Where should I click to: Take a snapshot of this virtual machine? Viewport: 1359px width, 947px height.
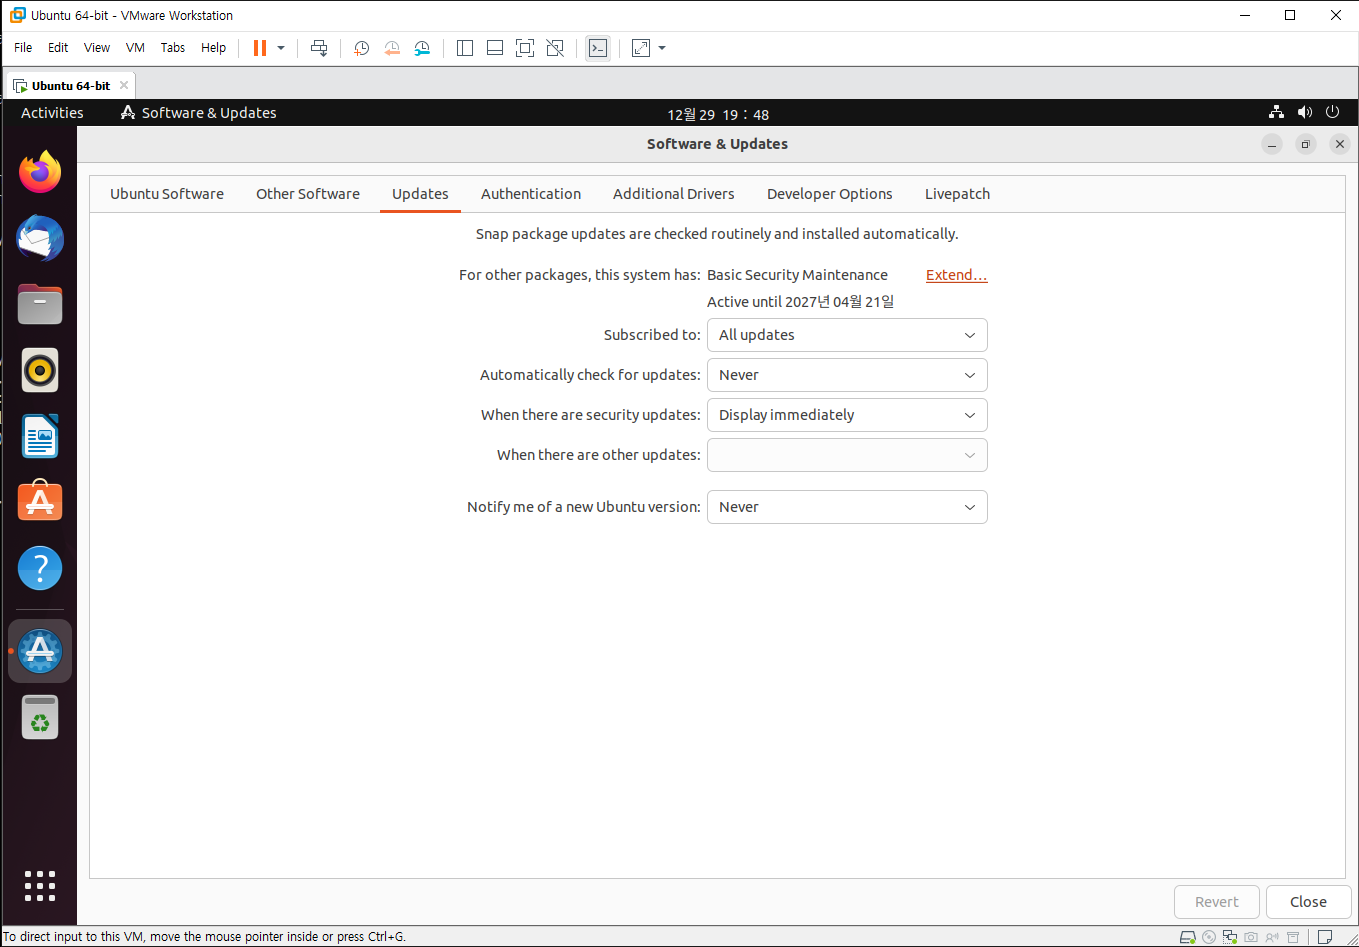(x=362, y=48)
